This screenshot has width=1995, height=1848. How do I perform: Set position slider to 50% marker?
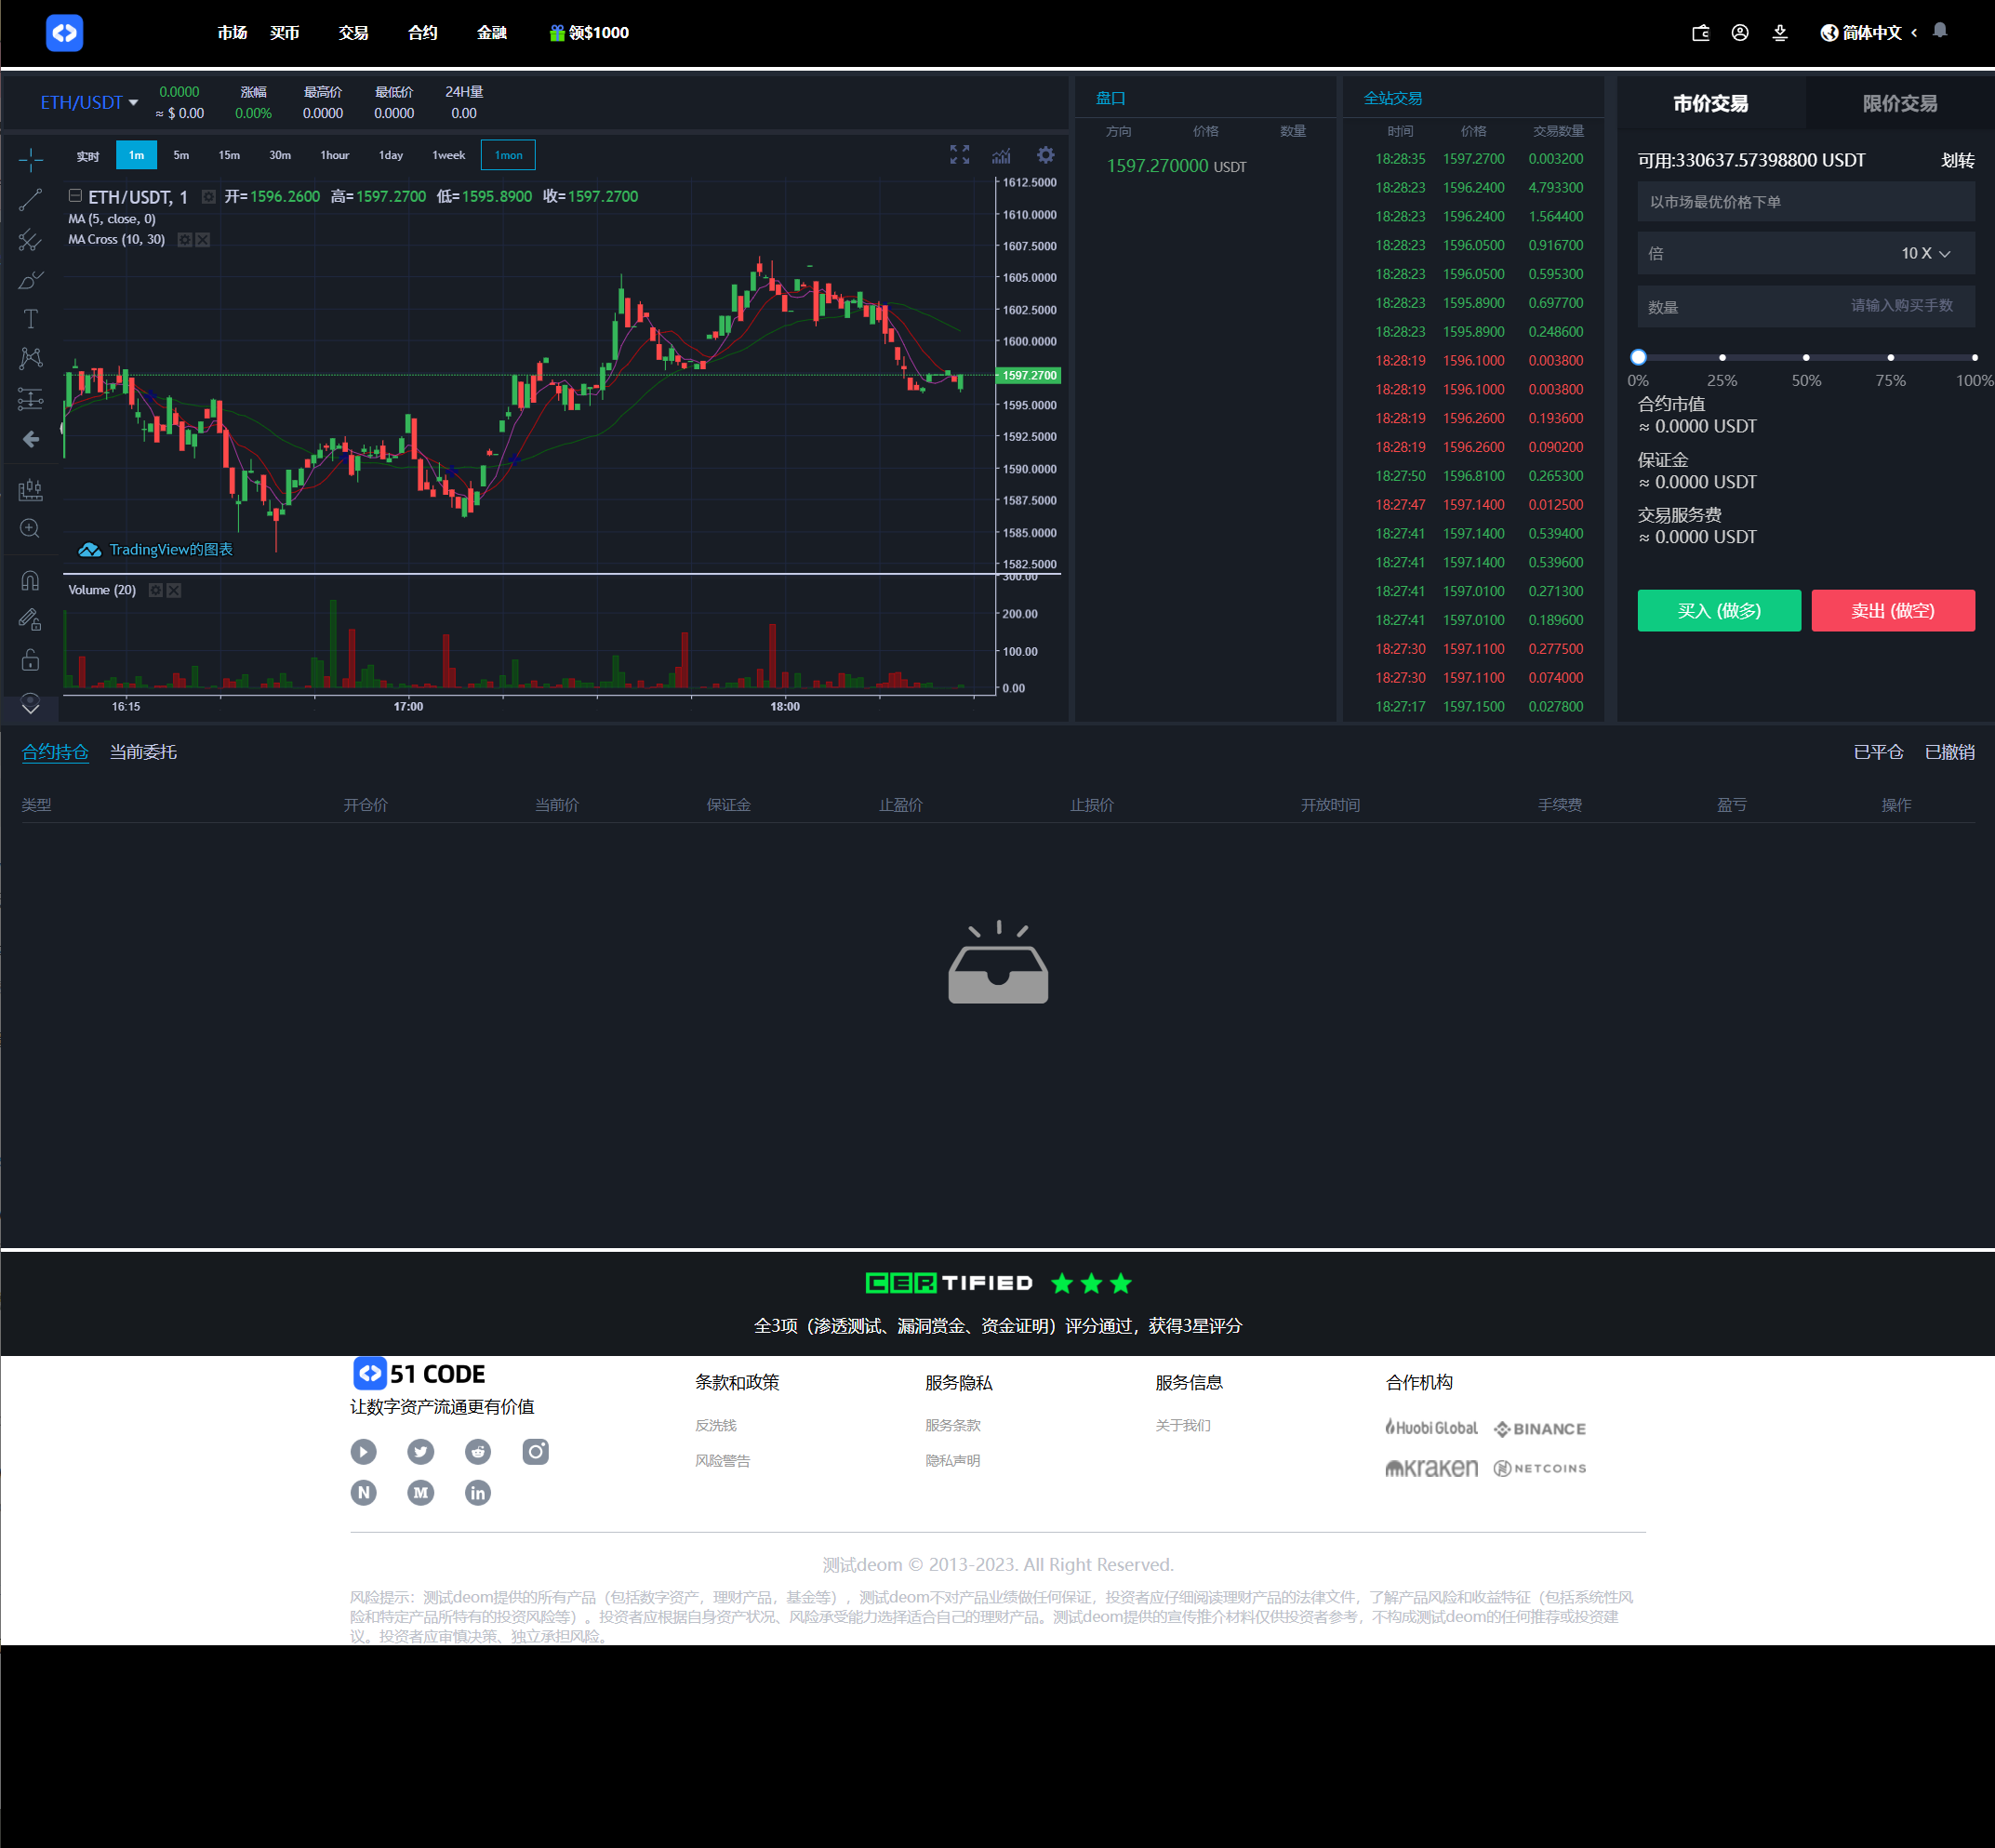(x=1806, y=357)
